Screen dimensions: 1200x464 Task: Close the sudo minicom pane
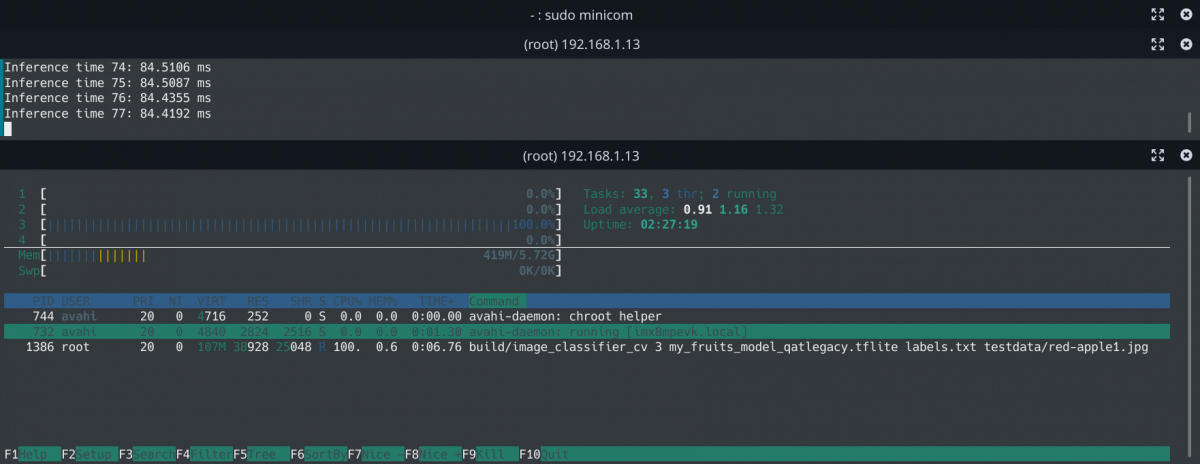tap(1186, 14)
